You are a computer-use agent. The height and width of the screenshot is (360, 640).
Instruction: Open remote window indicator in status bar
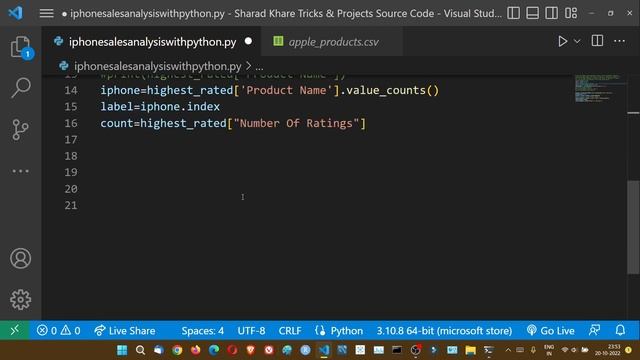(15, 330)
